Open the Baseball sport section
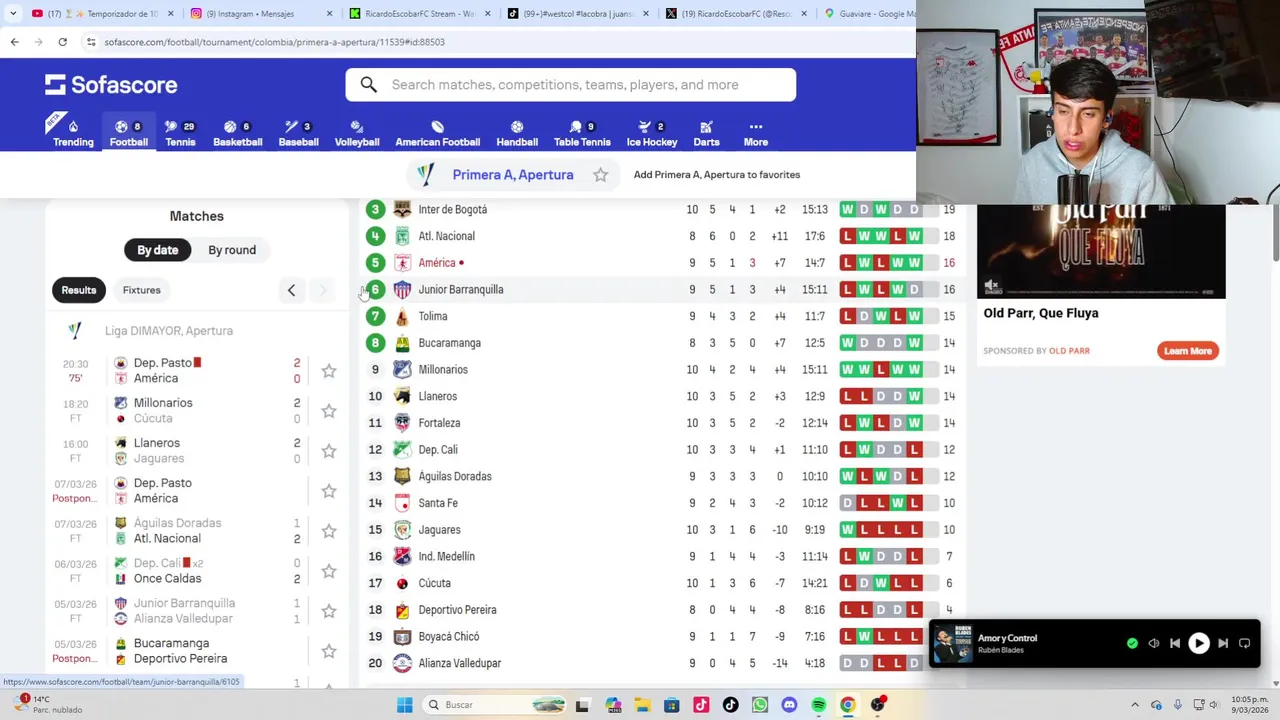This screenshot has height=720, width=1280. pyautogui.click(x=298, y=133)
